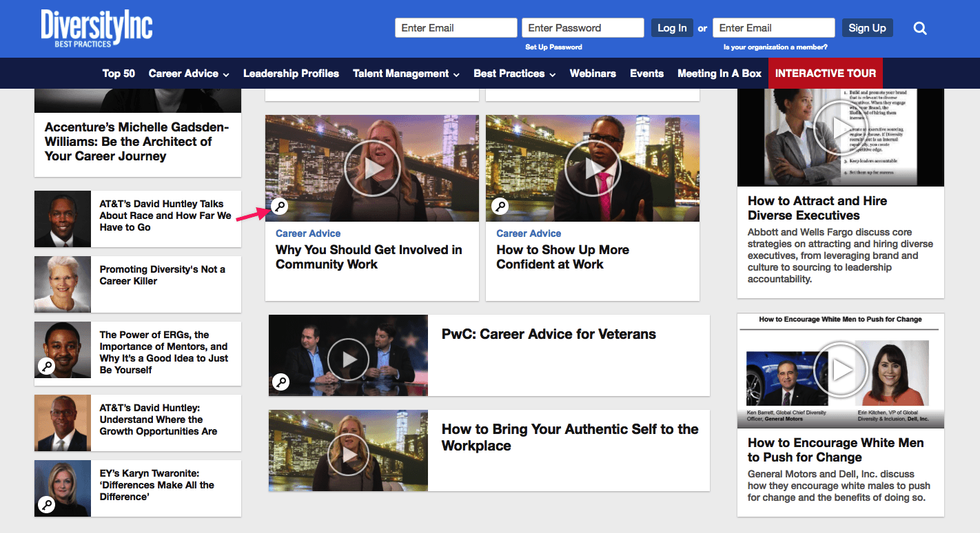This screenshot has height=533, width=980.
Task: Click key icon on community work thumbnail
Action: [x=281, y=207]
